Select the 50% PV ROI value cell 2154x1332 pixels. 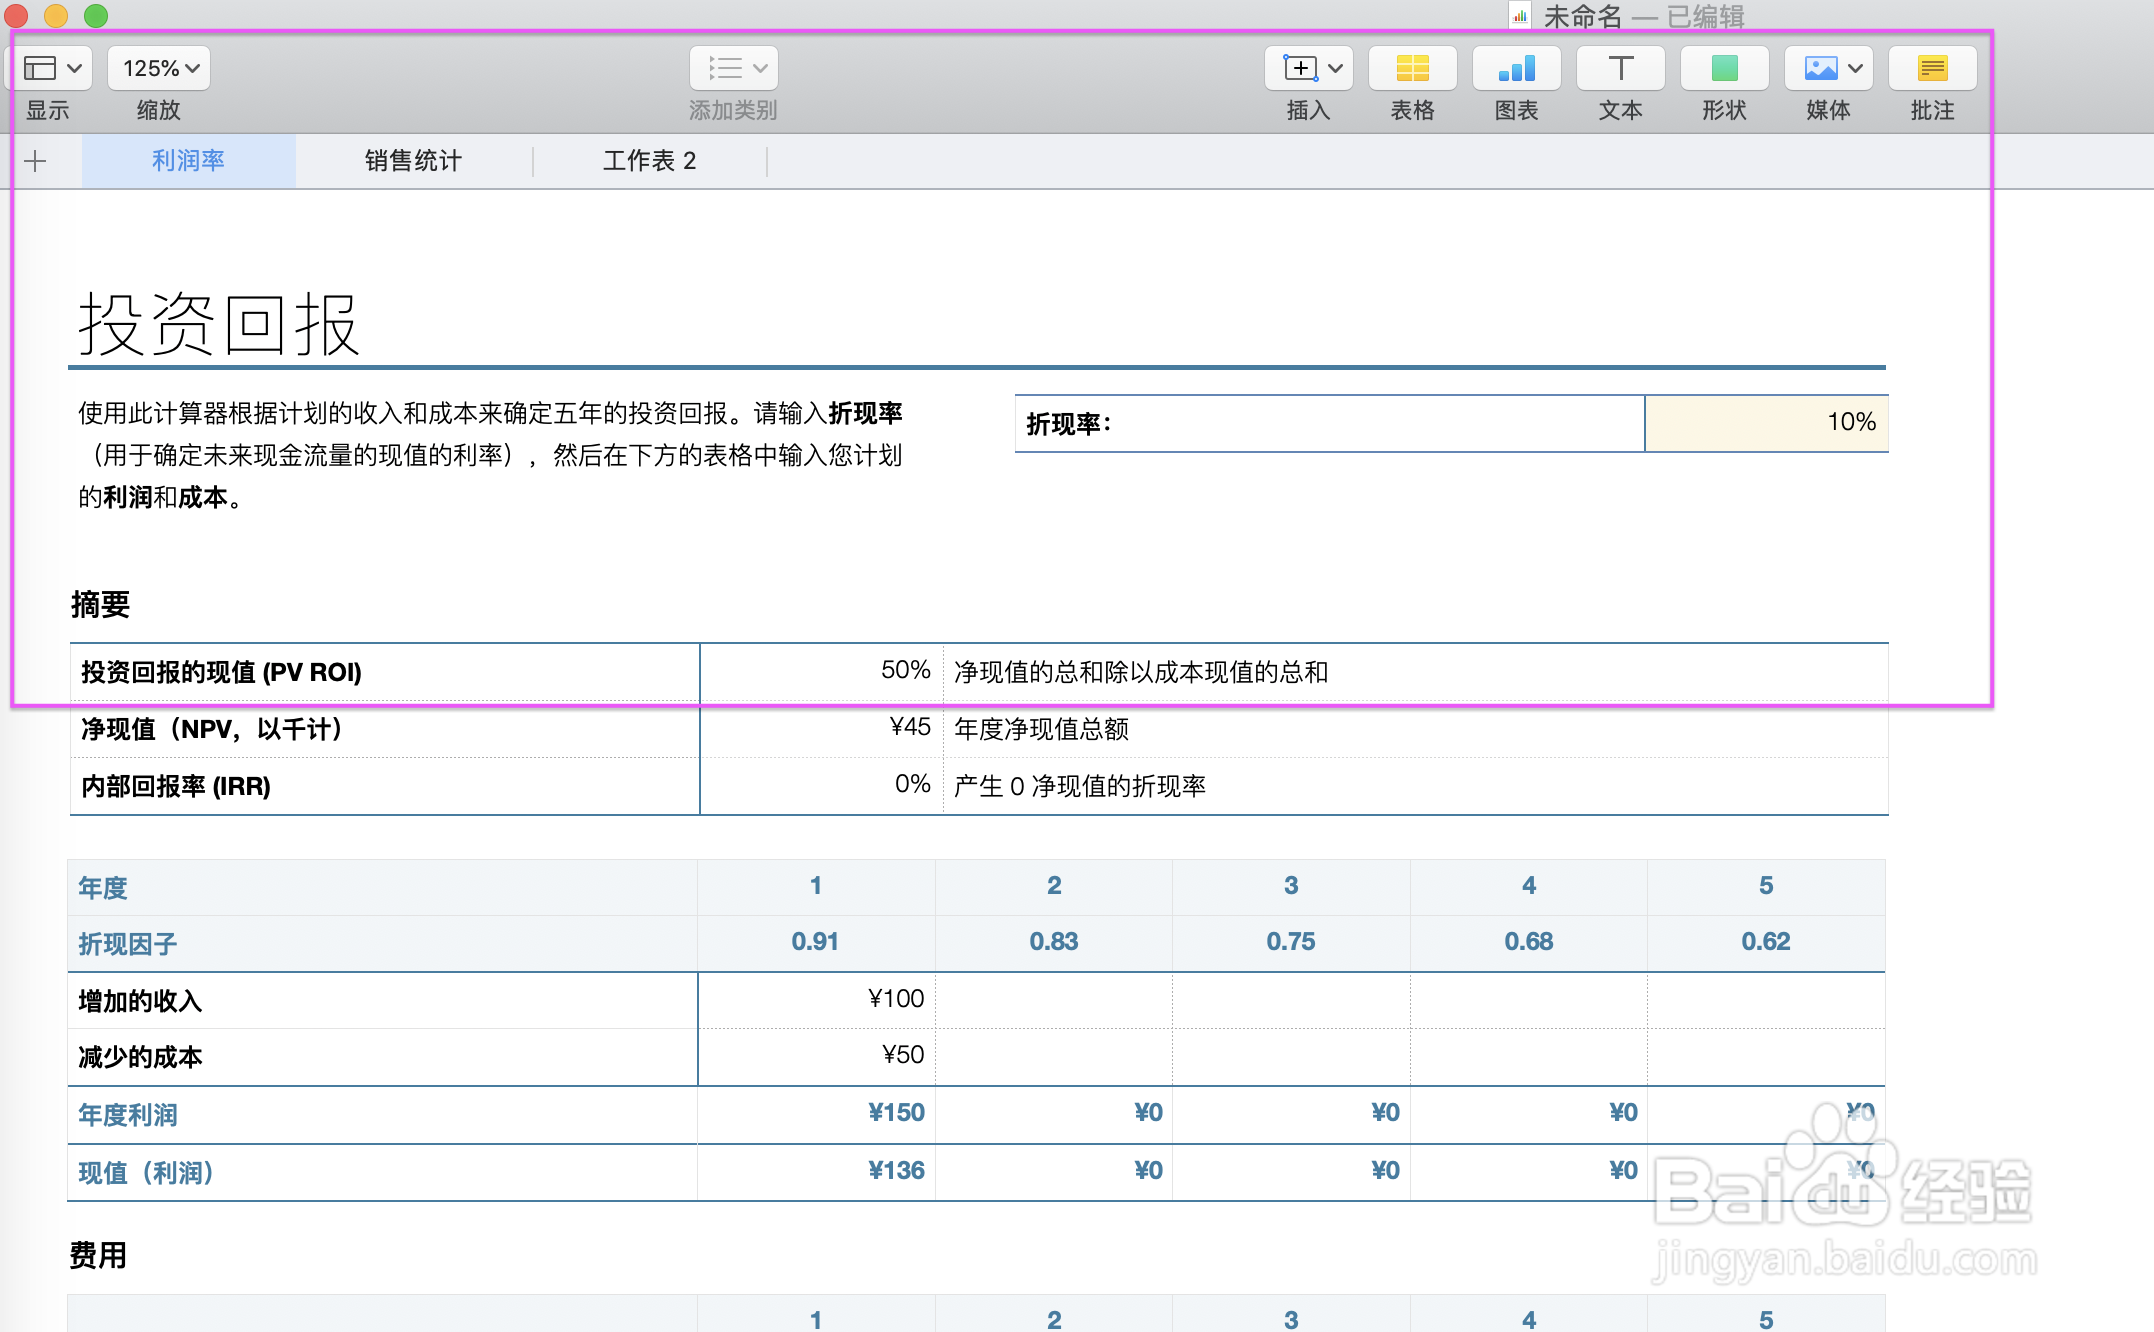(821, 672)
